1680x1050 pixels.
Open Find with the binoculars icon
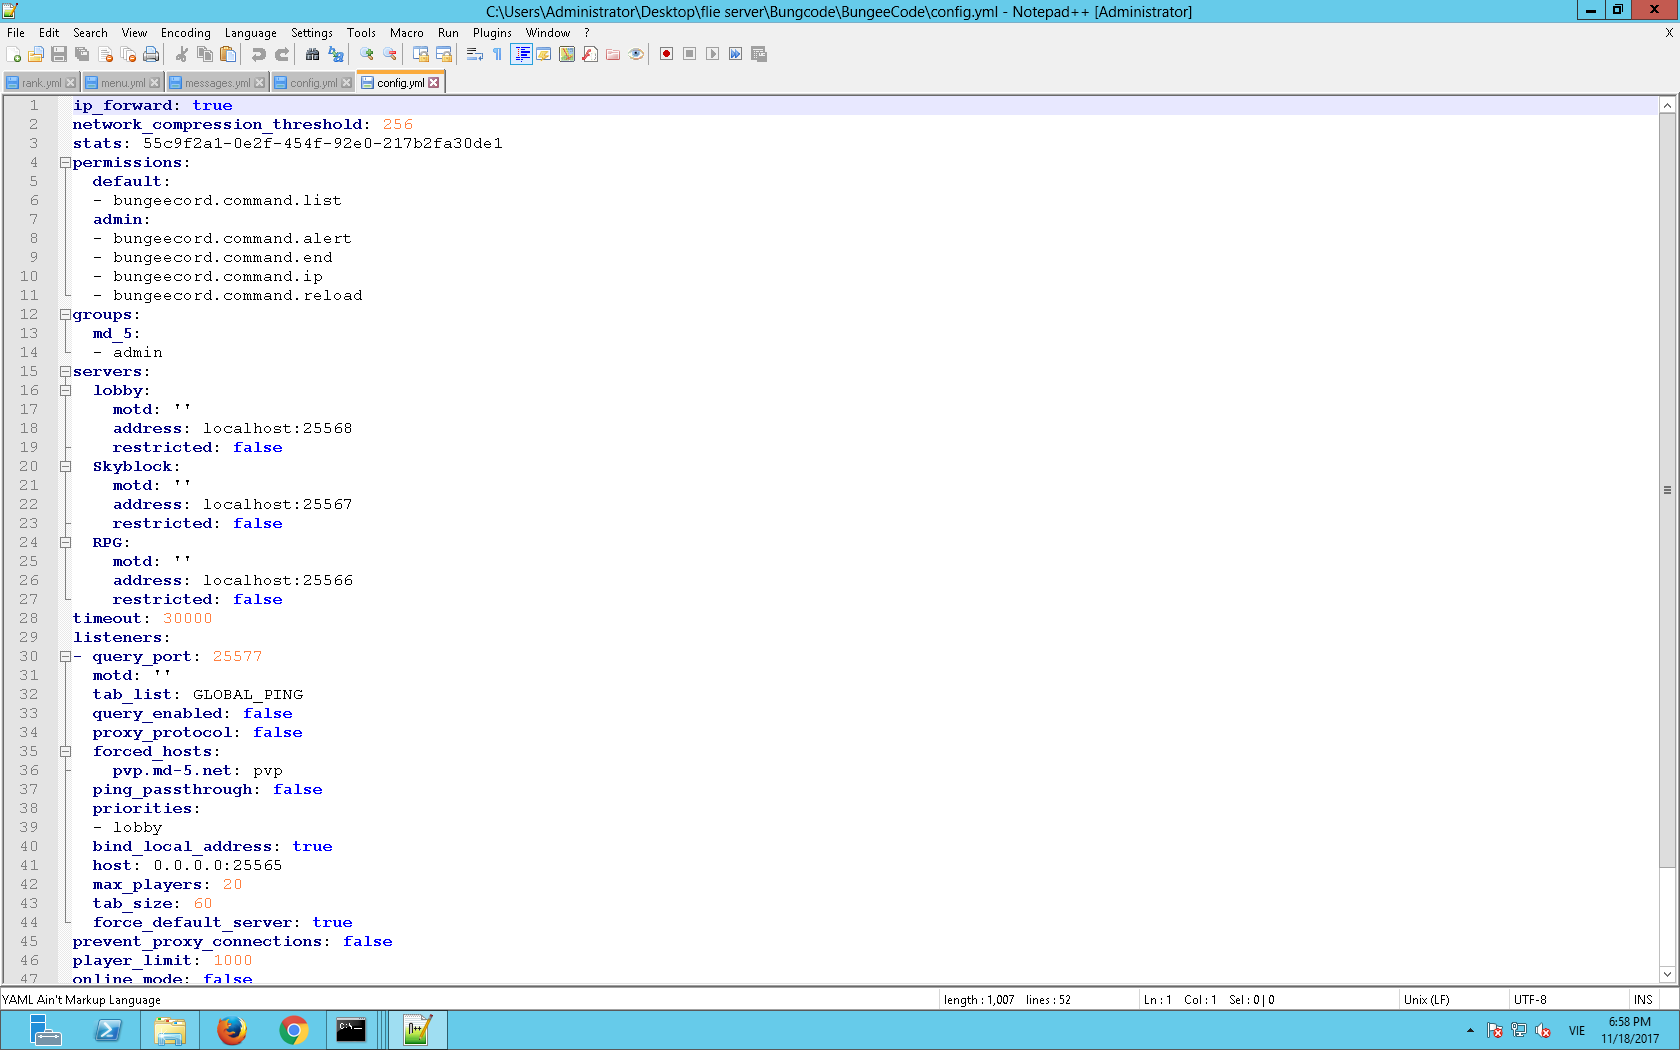point(312,54)
